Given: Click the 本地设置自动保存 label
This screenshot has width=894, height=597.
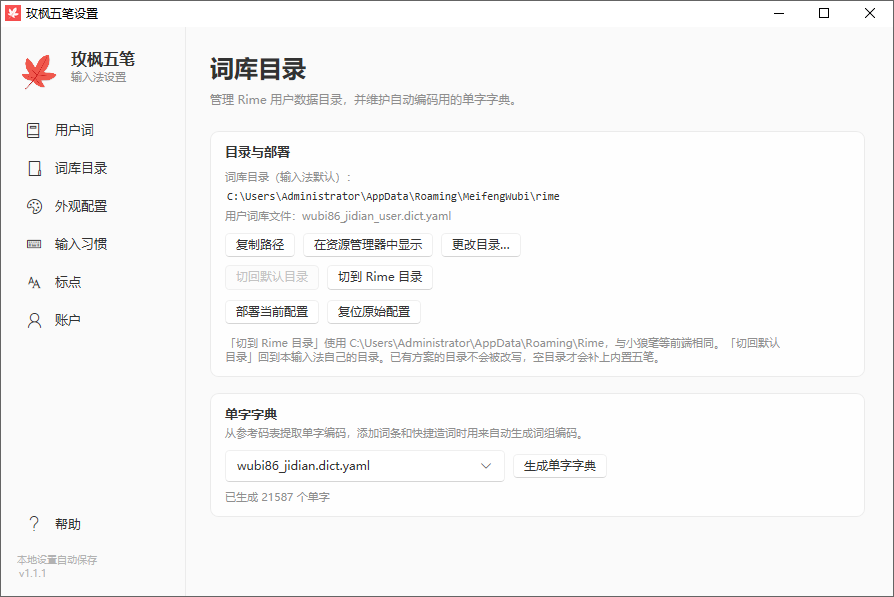Looking at the screenshot, I should [57, 560].
